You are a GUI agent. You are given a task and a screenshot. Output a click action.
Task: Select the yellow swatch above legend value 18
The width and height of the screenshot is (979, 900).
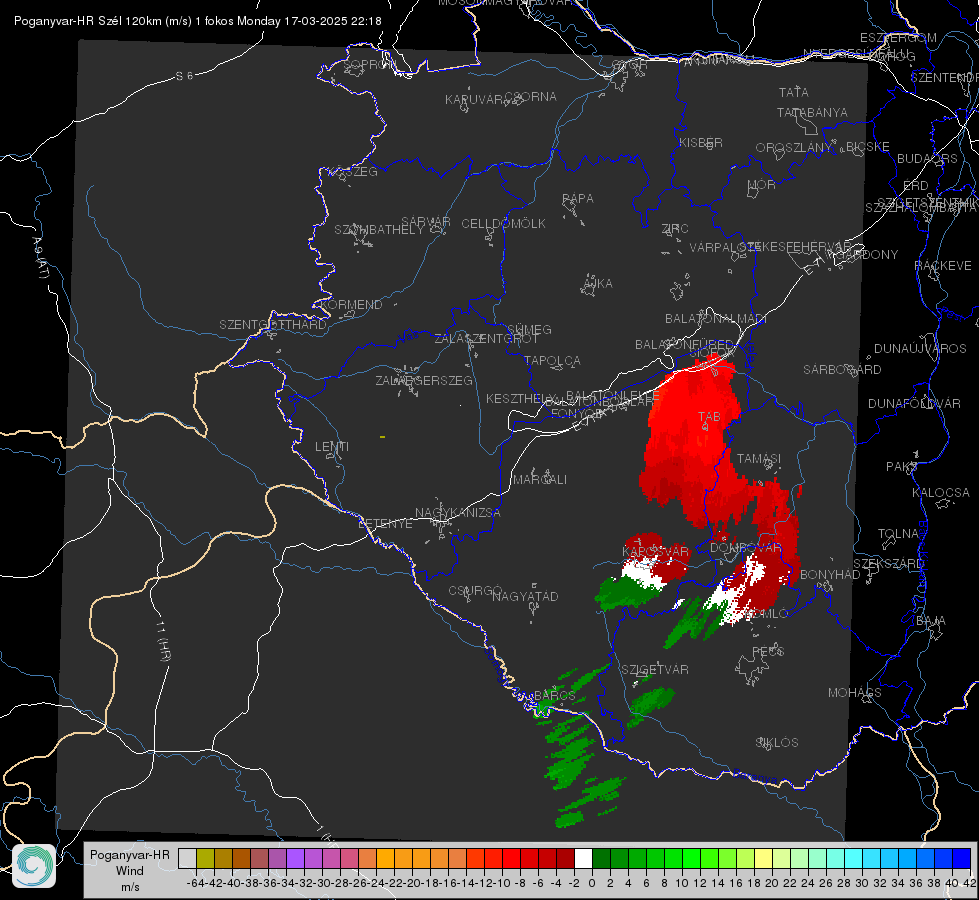click(x=763, y=859)
